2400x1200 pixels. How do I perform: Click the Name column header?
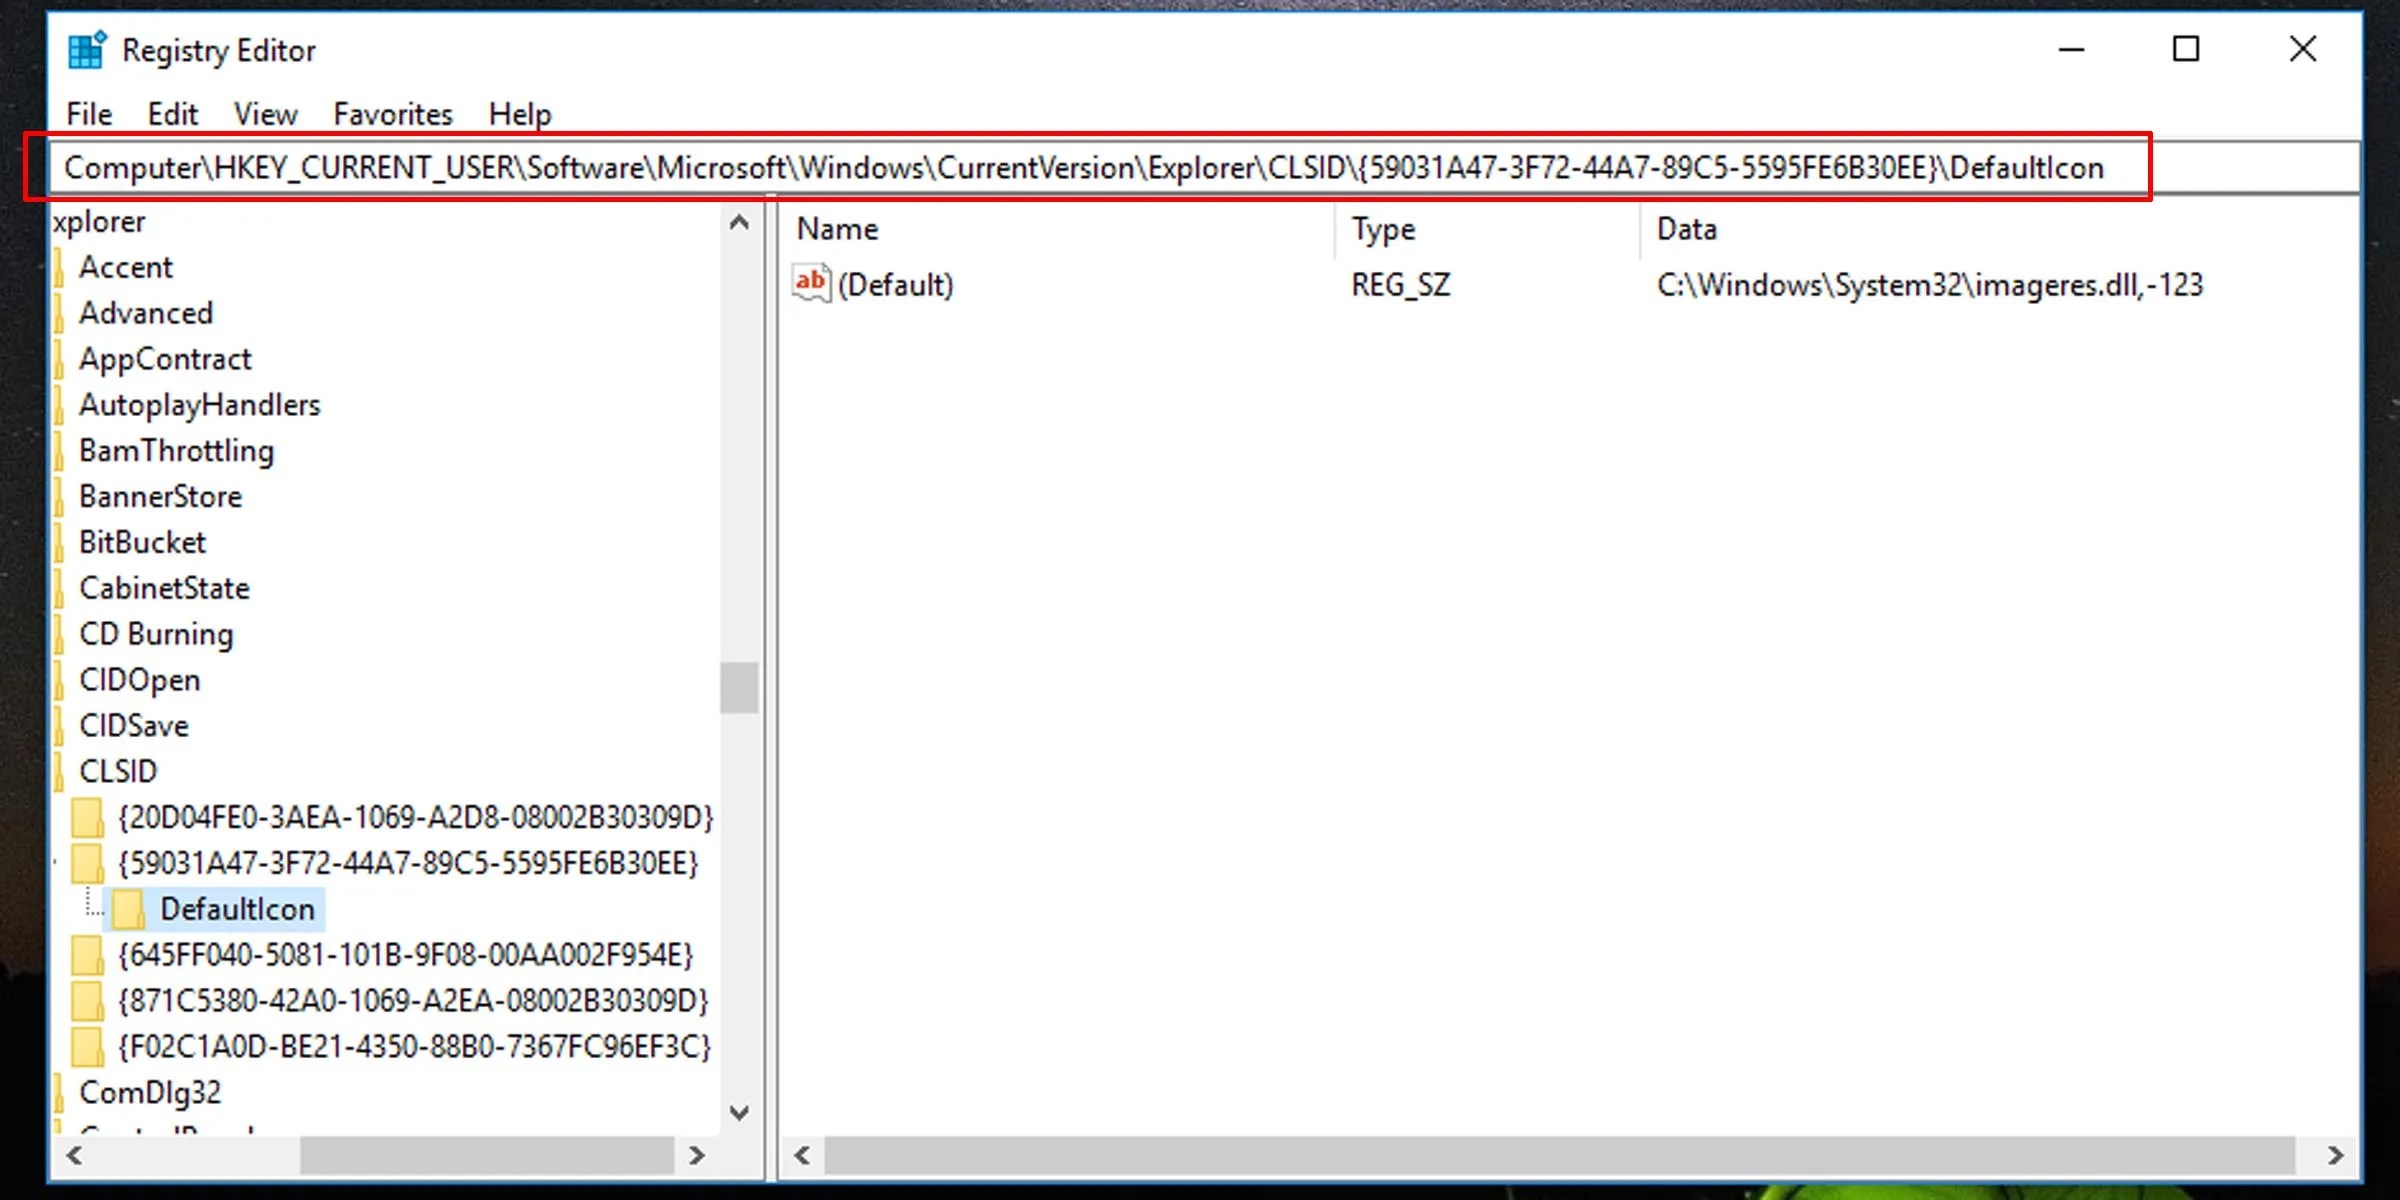(837, 229)
